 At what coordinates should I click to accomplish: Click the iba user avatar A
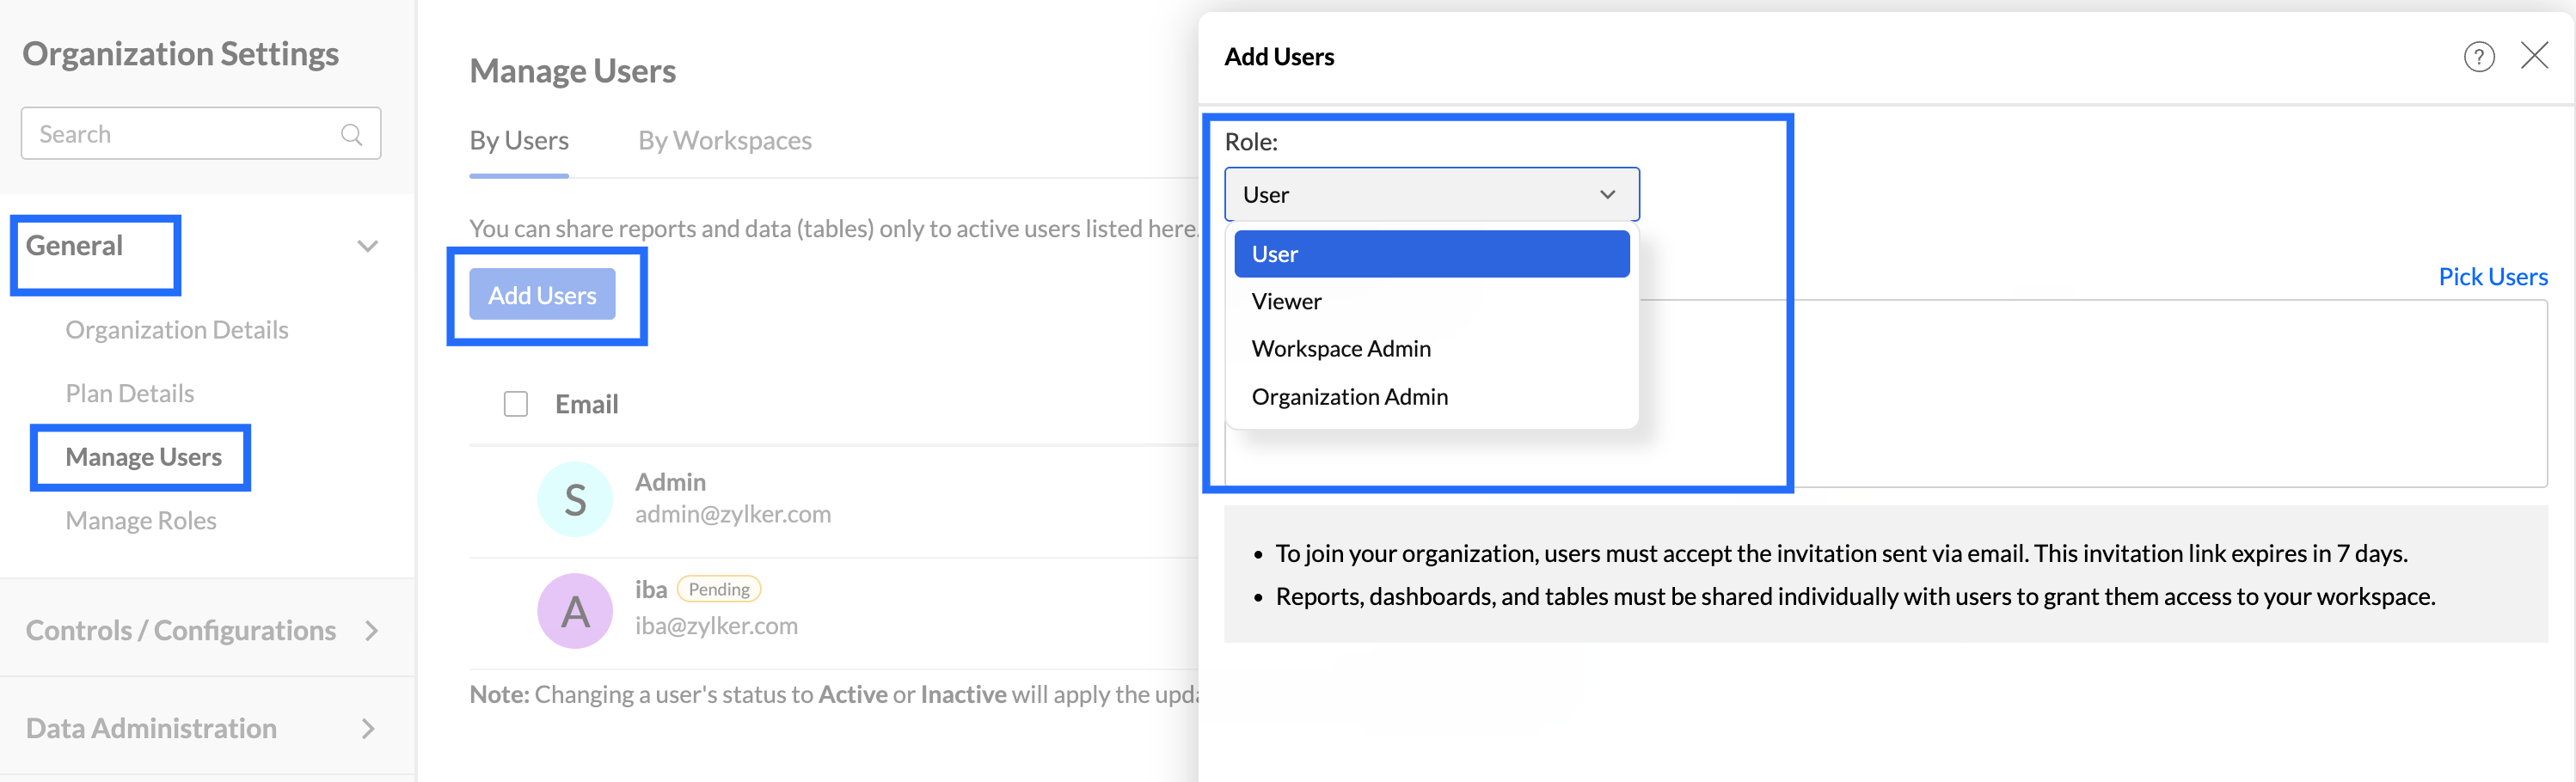[x=575, y=611]
